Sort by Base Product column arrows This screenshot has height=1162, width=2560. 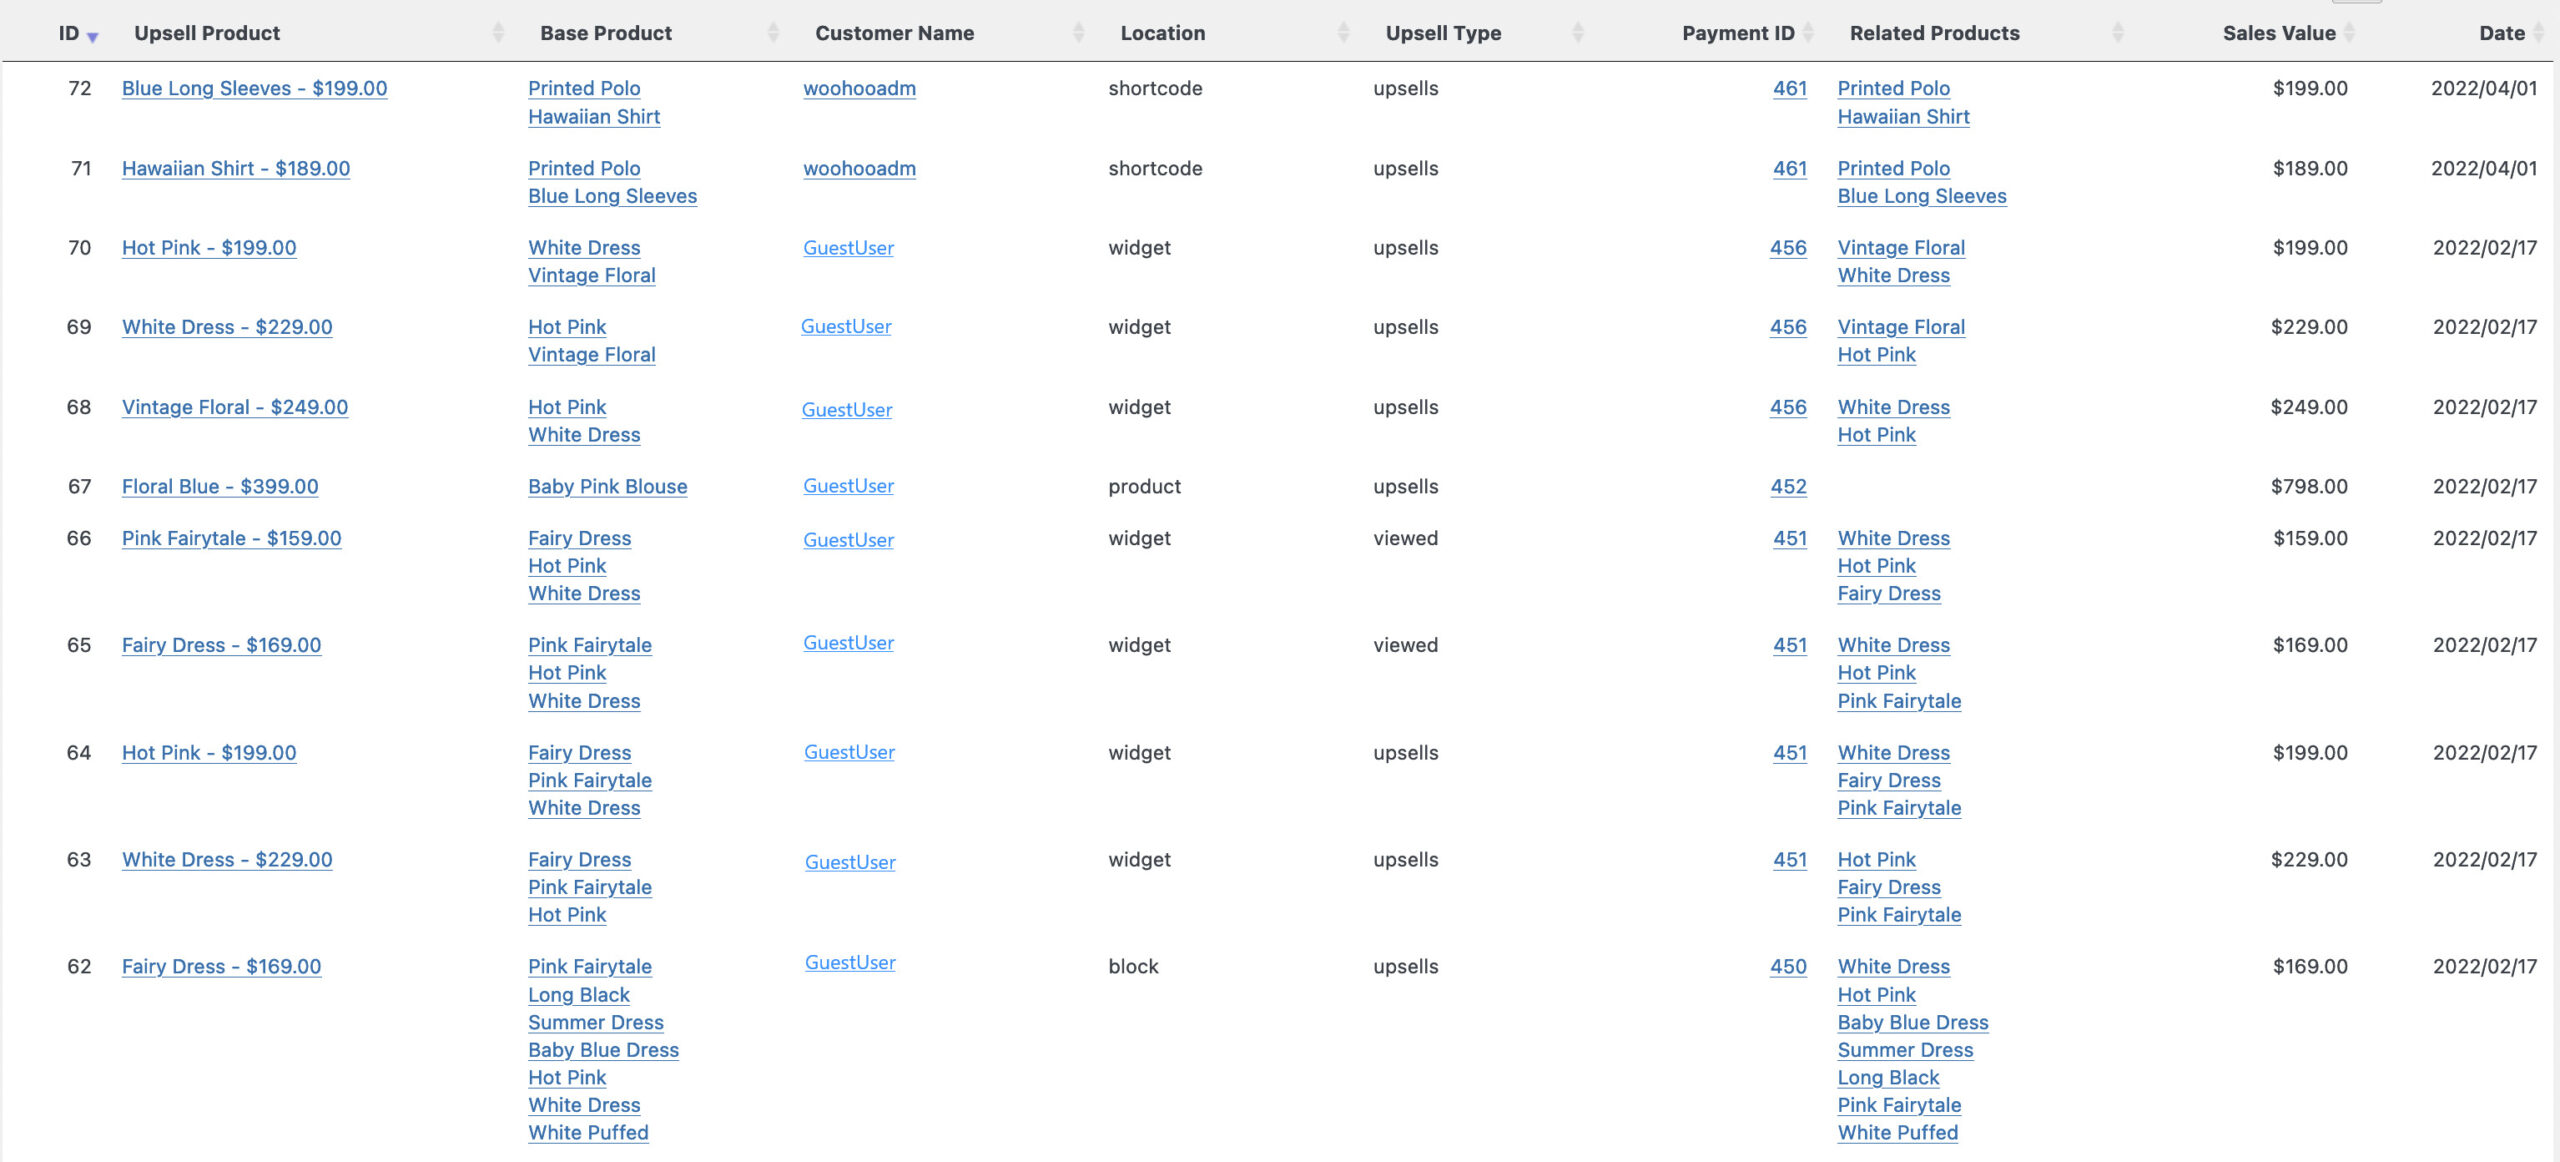pyautogui.click(x=773, y=33)
